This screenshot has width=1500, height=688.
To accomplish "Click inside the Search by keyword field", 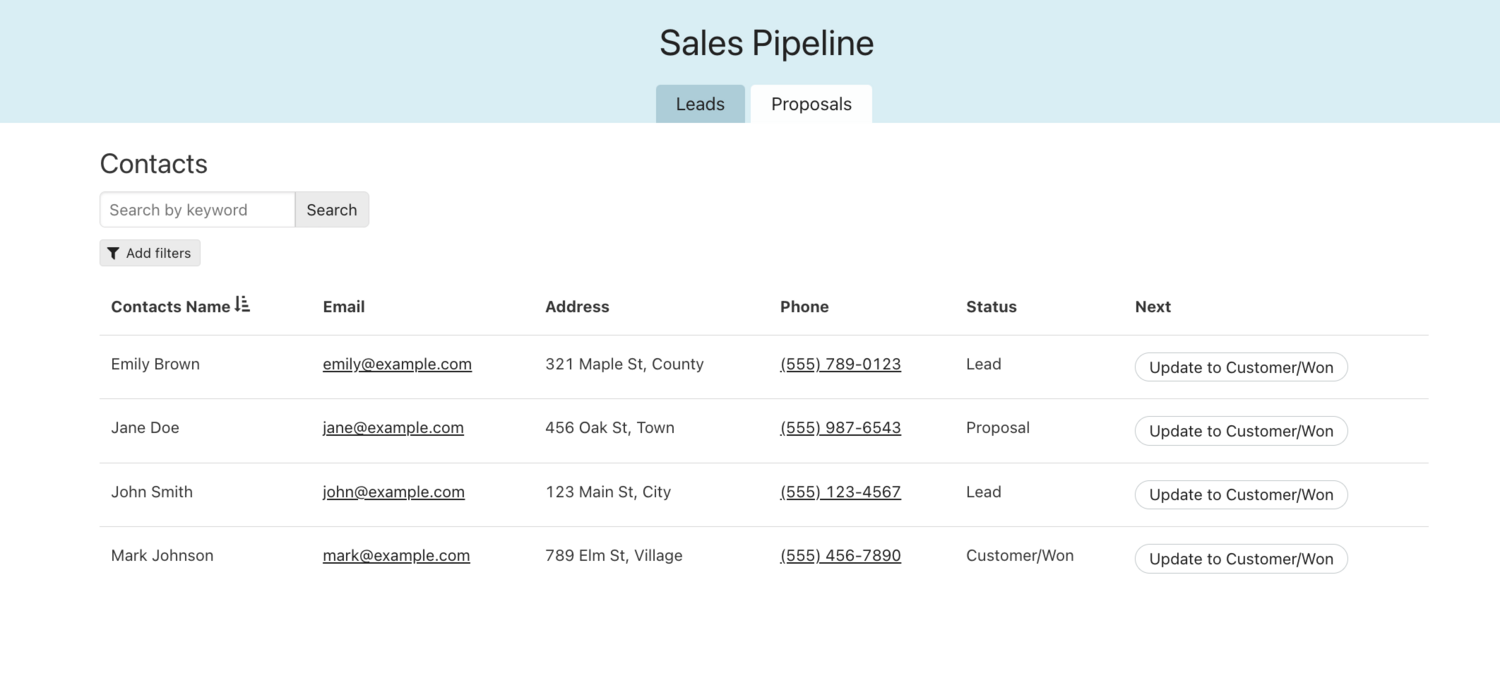I will click(197, 209).
